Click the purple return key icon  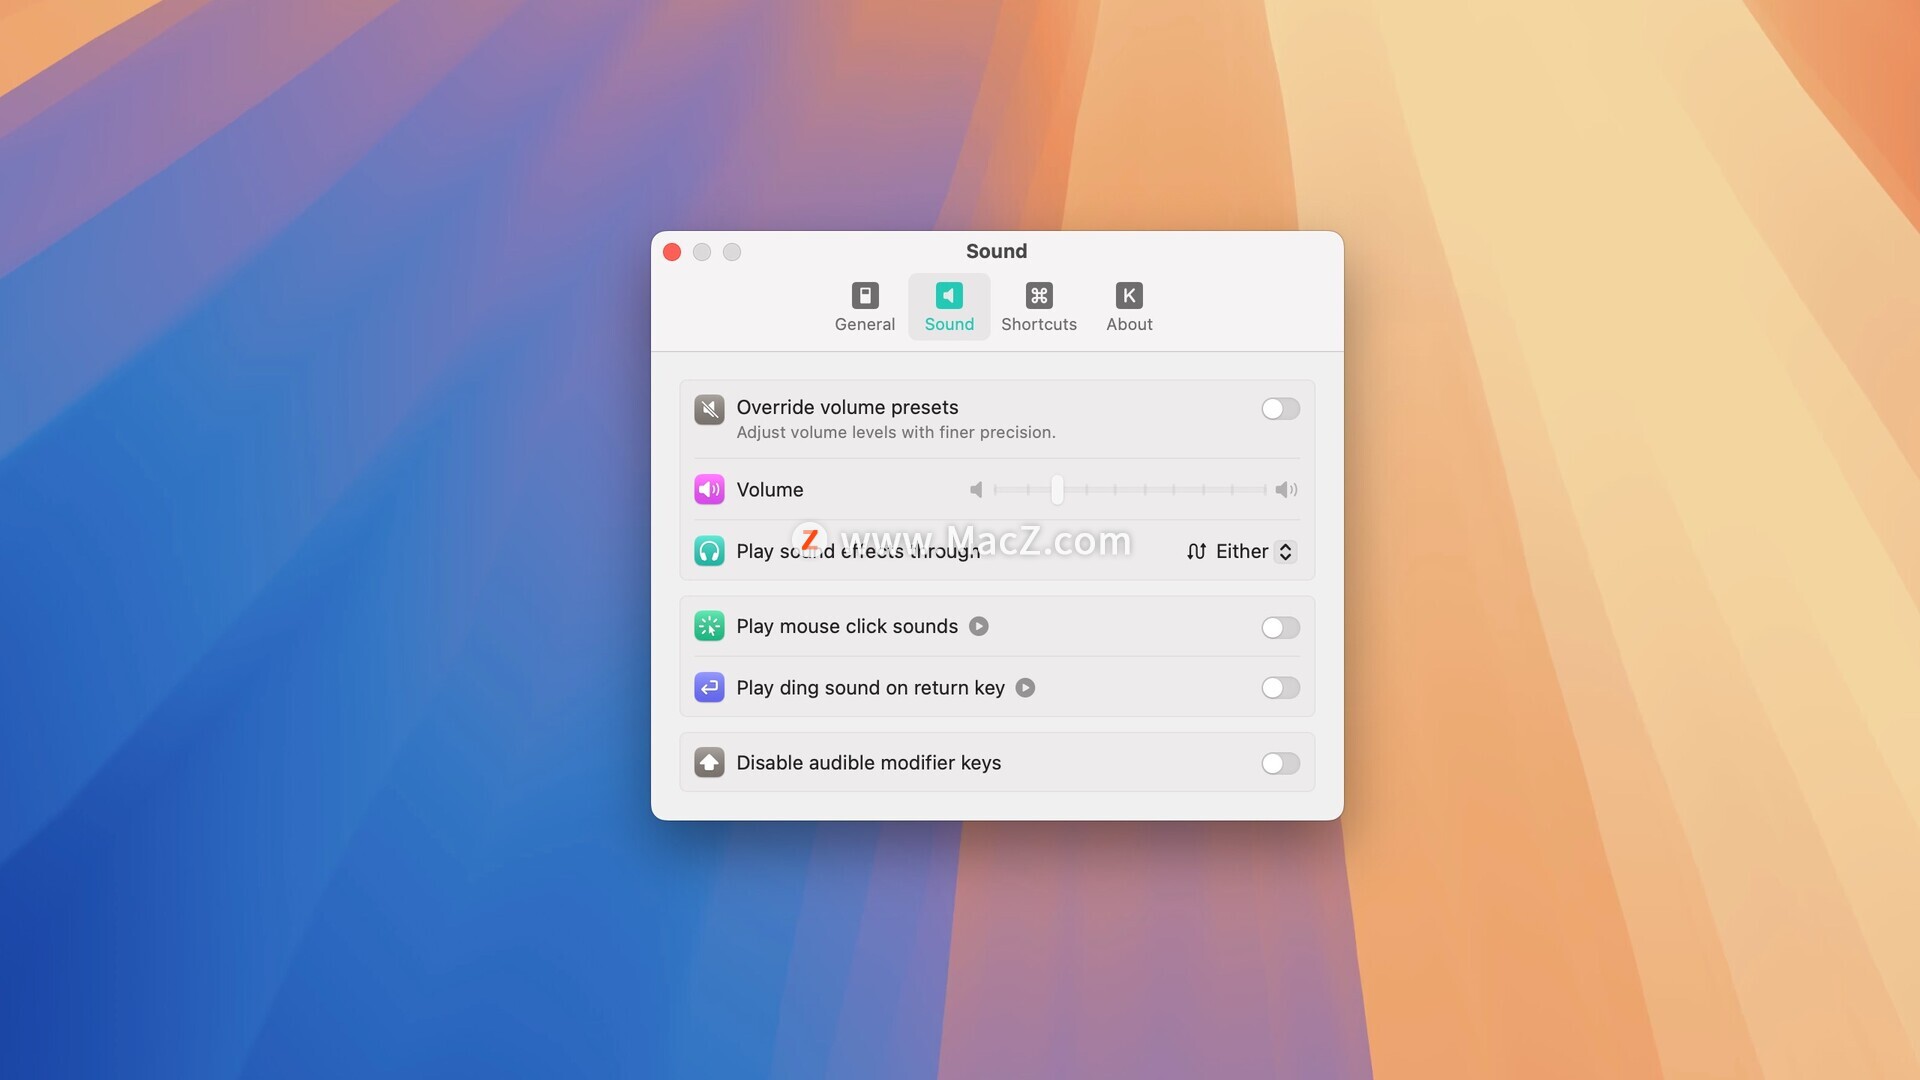tap(709, 688)
